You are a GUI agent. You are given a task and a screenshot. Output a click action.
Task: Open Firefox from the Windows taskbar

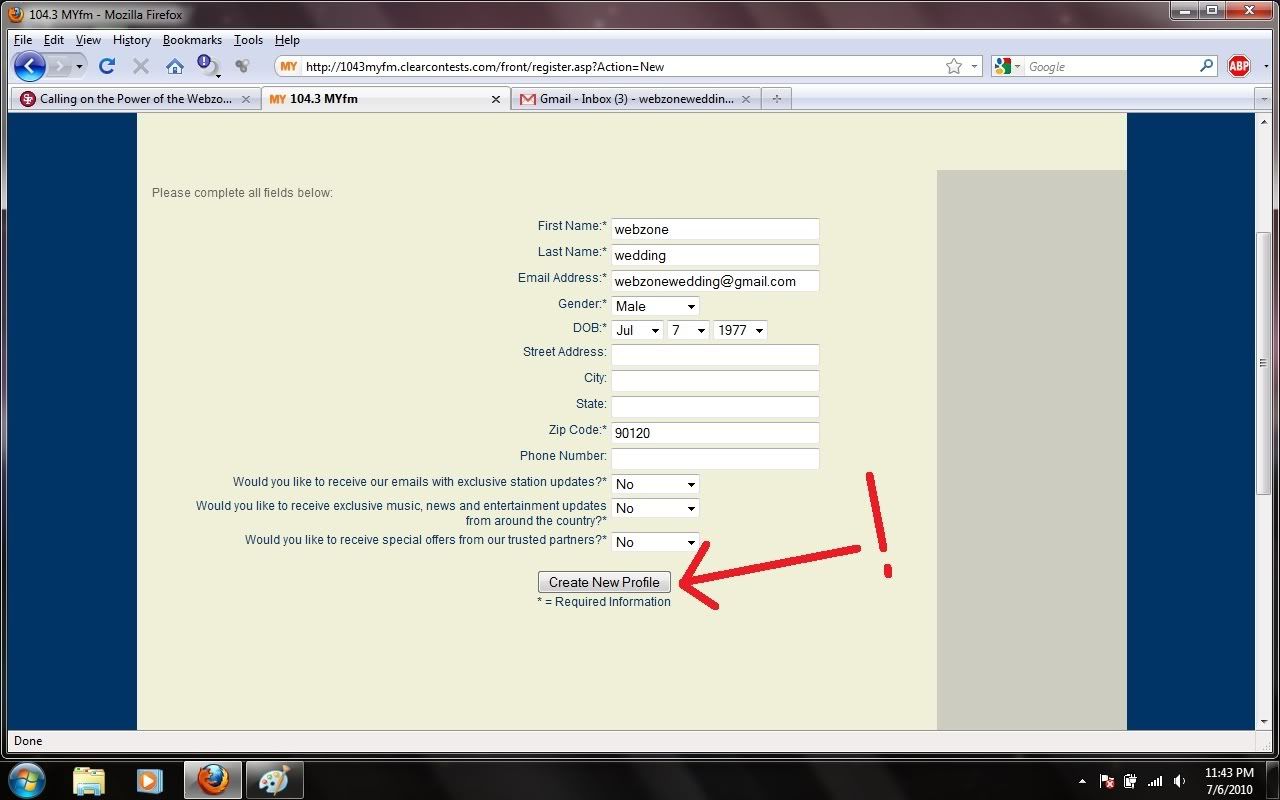coord(212,779)
